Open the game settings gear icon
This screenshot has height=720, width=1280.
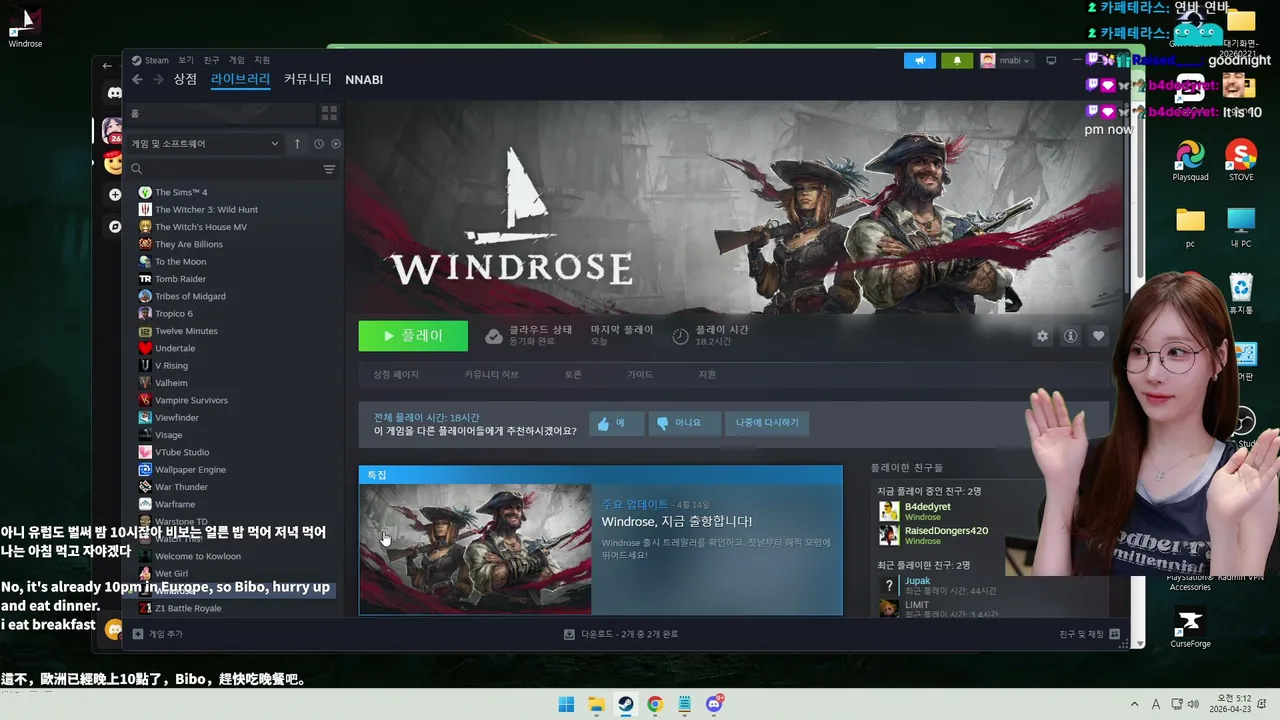pos(1043,336)
